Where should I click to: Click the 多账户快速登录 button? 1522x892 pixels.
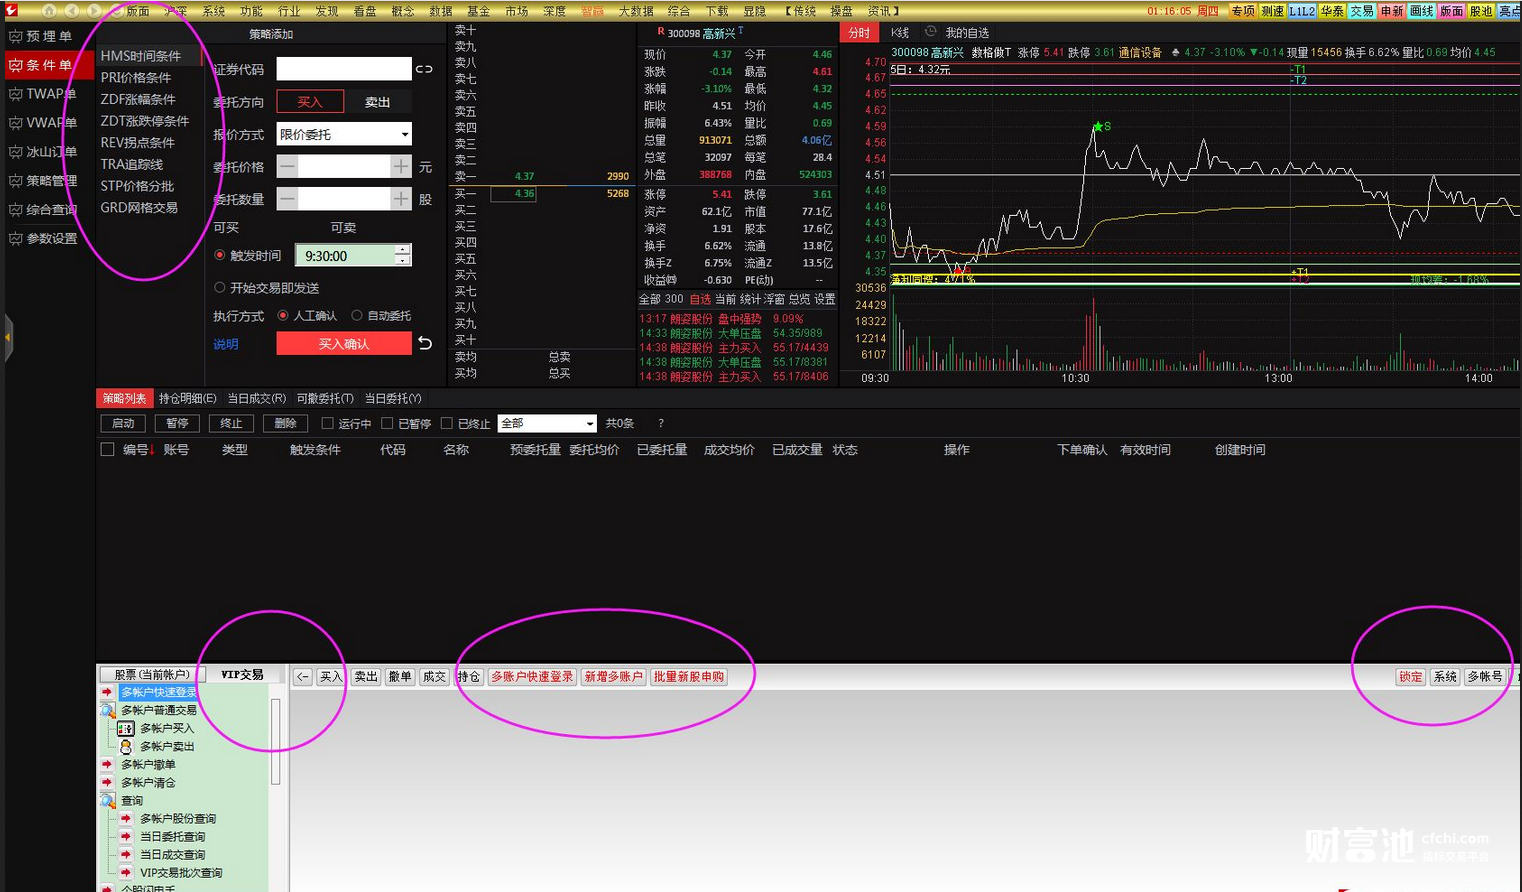pos(532,677)
